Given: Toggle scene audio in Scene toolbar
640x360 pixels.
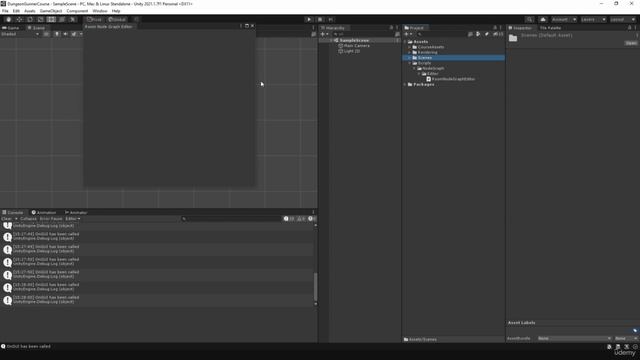Looking at the screenshot, I should pos(65,34).
